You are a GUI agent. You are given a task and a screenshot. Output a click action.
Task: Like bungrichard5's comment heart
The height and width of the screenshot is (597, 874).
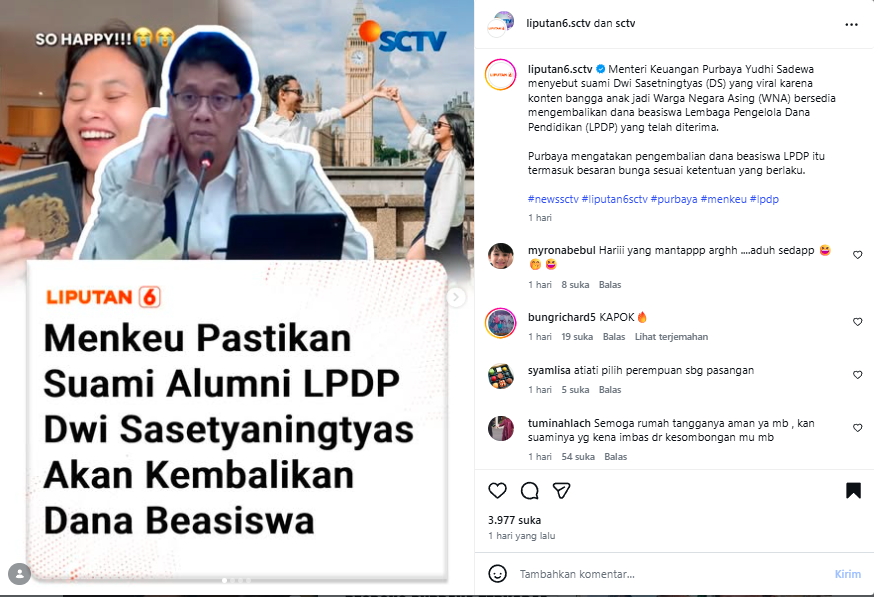click(857, 322)
